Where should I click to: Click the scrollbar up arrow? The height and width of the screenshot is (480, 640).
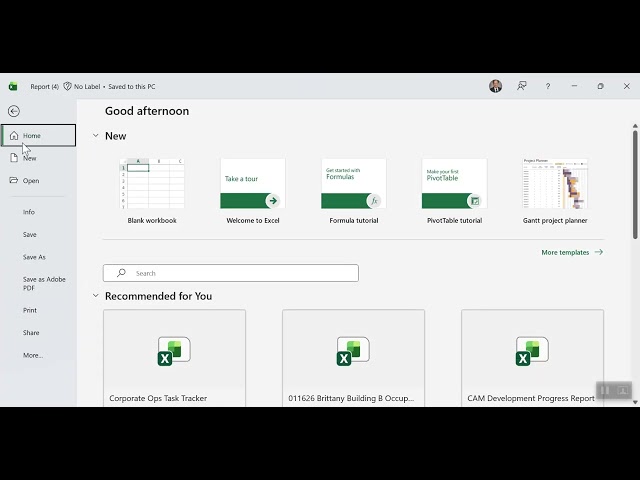[635, 126]
